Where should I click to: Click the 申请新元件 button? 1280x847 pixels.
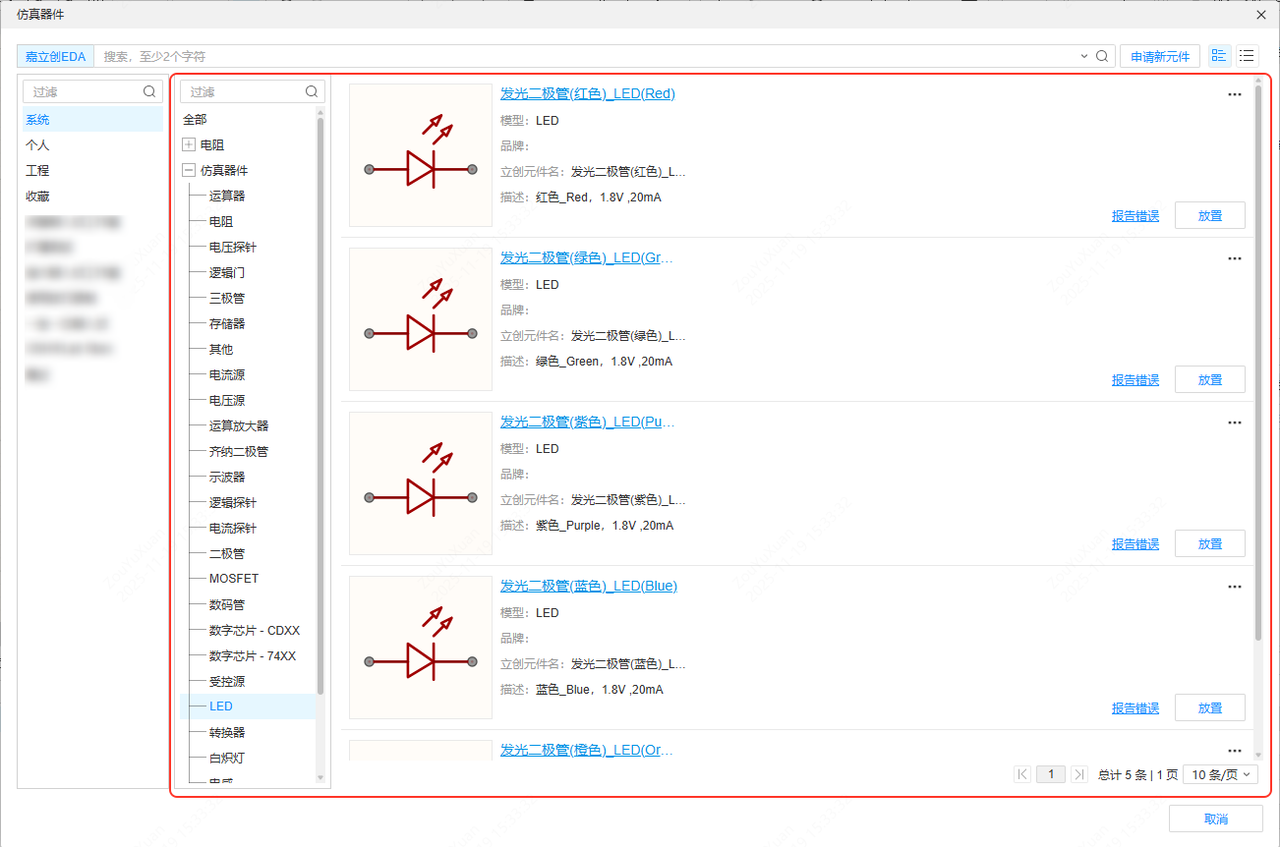(1159, 57)
